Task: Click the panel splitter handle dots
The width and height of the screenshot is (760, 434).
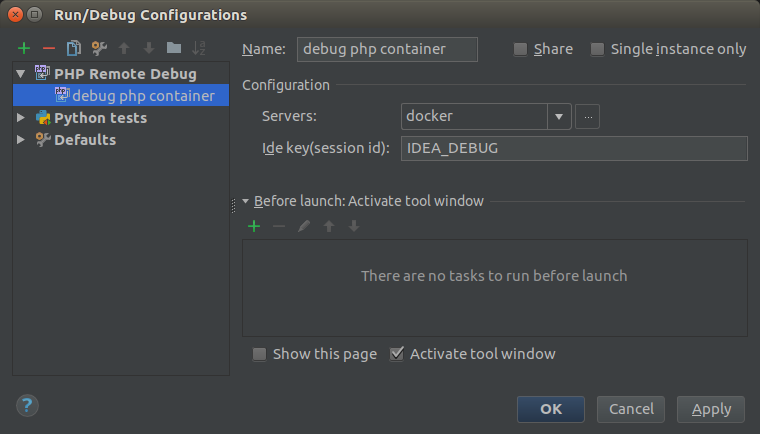Action: pos(234,206)
